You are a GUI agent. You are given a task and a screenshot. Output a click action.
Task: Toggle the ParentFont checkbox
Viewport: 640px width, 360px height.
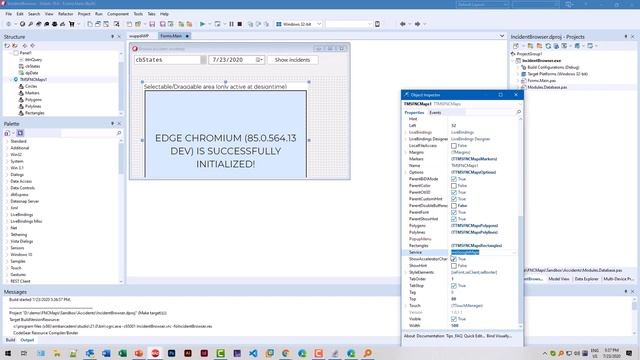(x=453, y=212)
